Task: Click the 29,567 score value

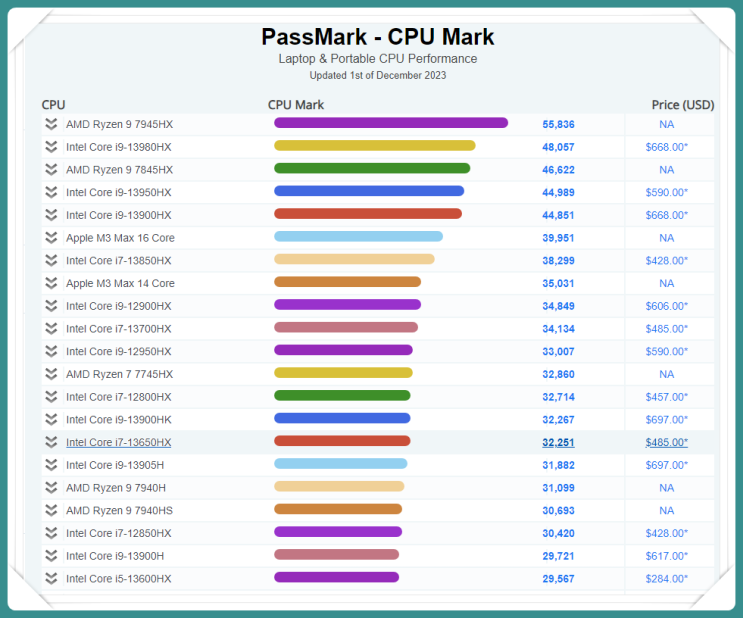Action: (558, 579)
